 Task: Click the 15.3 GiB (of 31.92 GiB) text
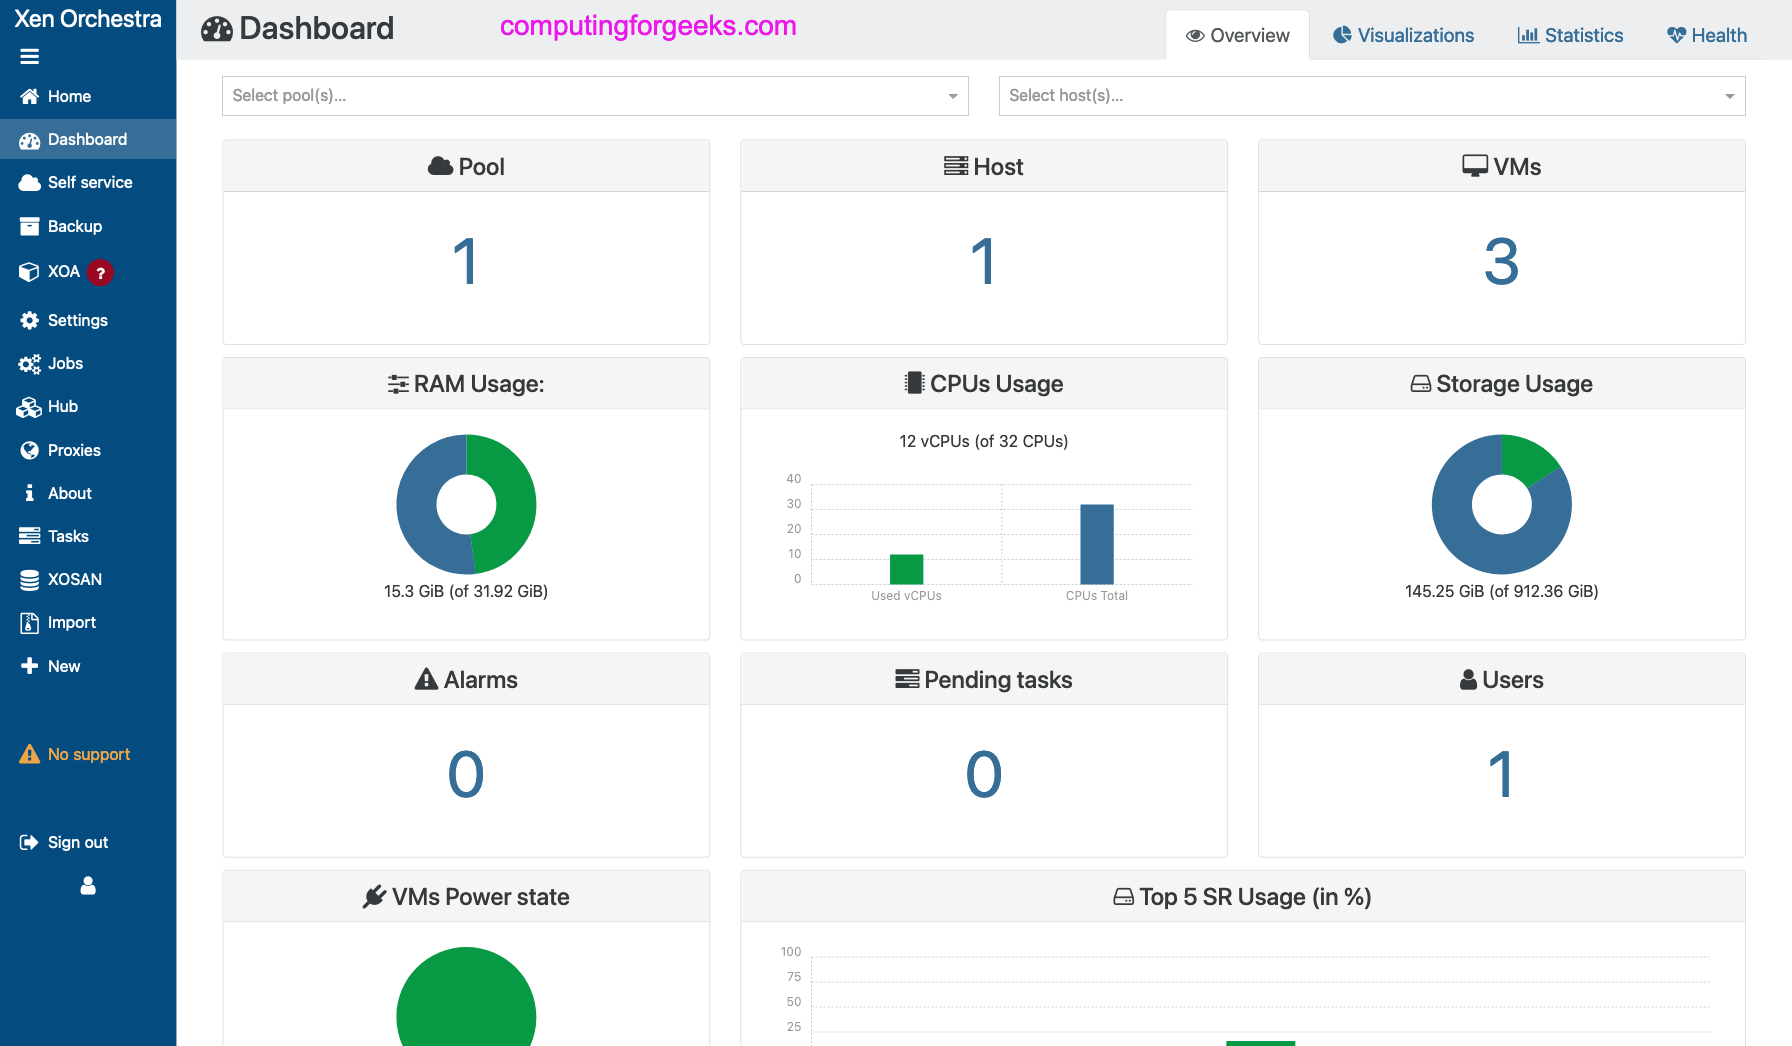pos(466,591)
